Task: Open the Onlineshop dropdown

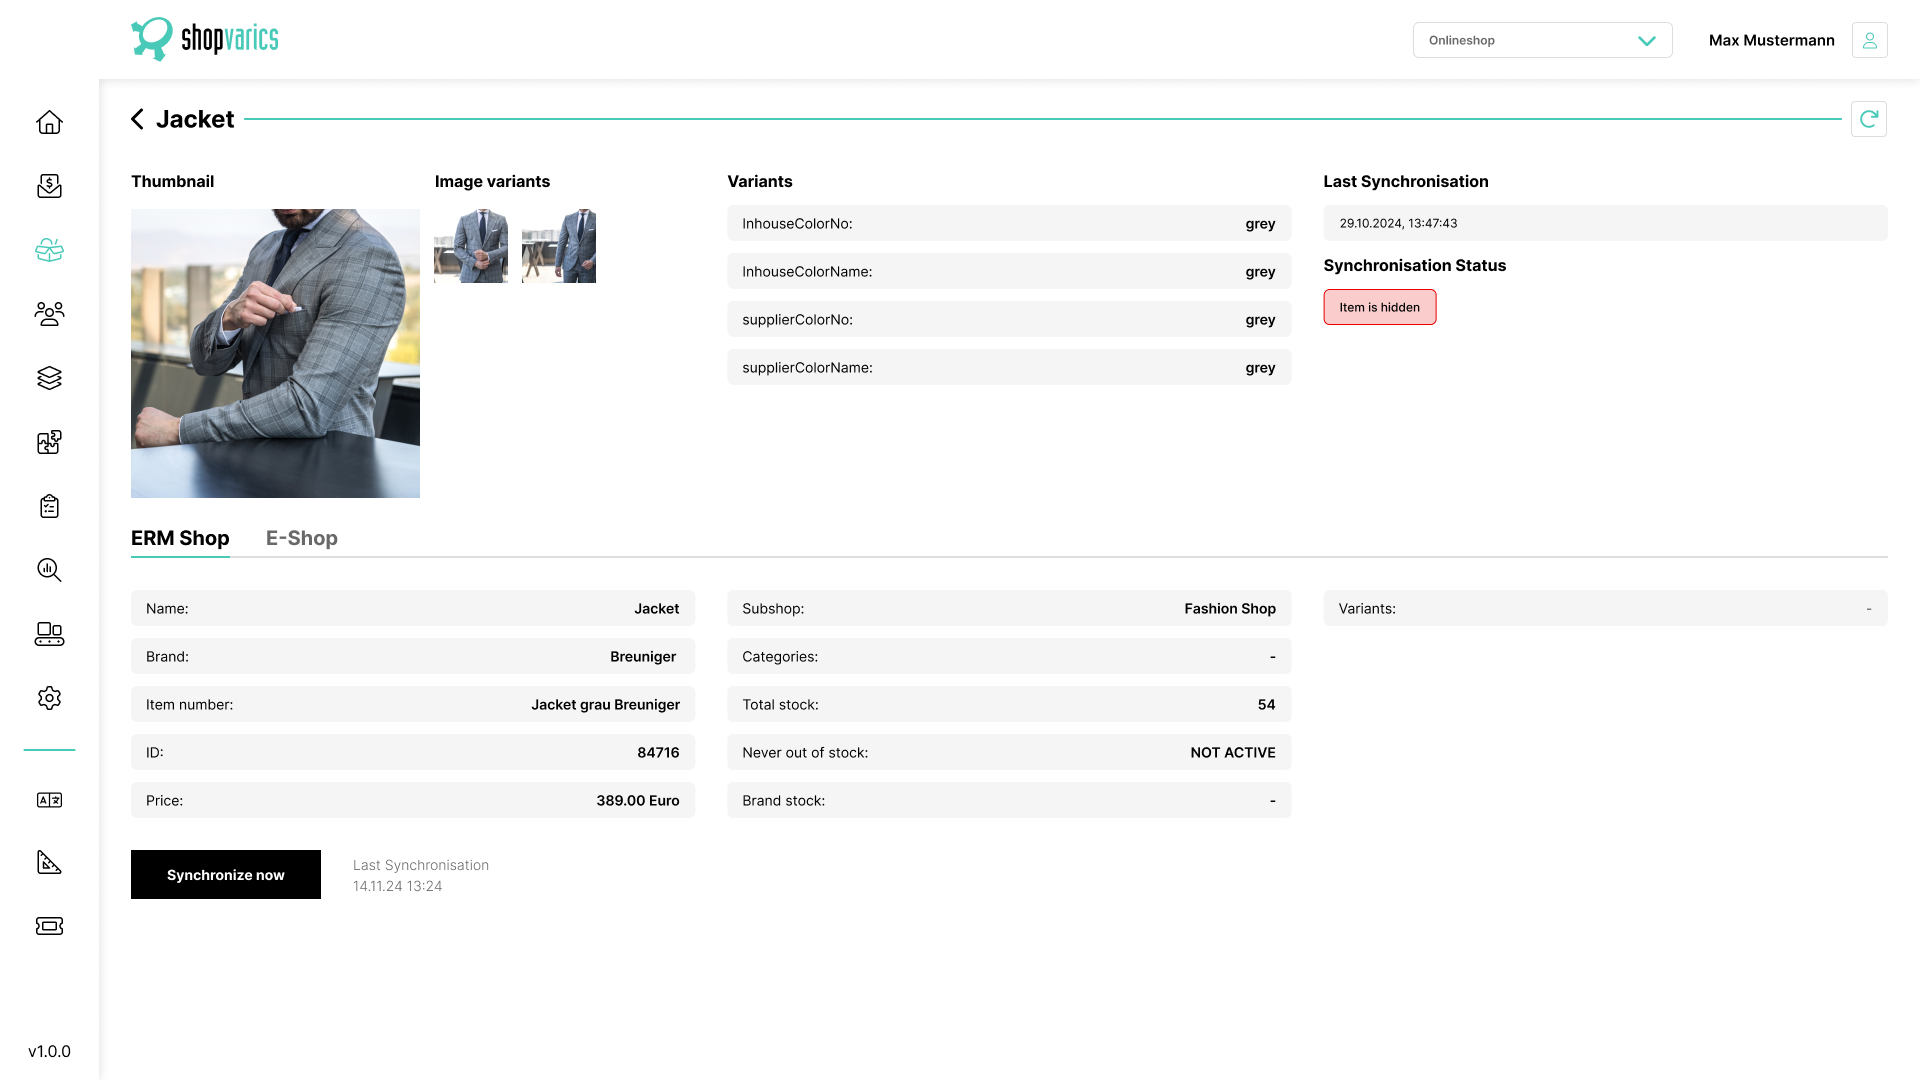Action: (x=1542, y=40)
